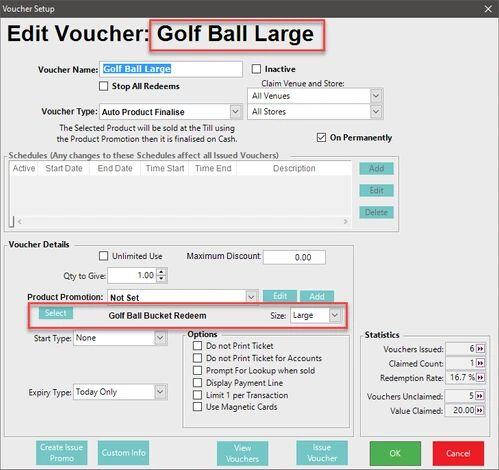The image size is (499, 470).
Task: Select the Start Date column header
Action: (64, 168)
